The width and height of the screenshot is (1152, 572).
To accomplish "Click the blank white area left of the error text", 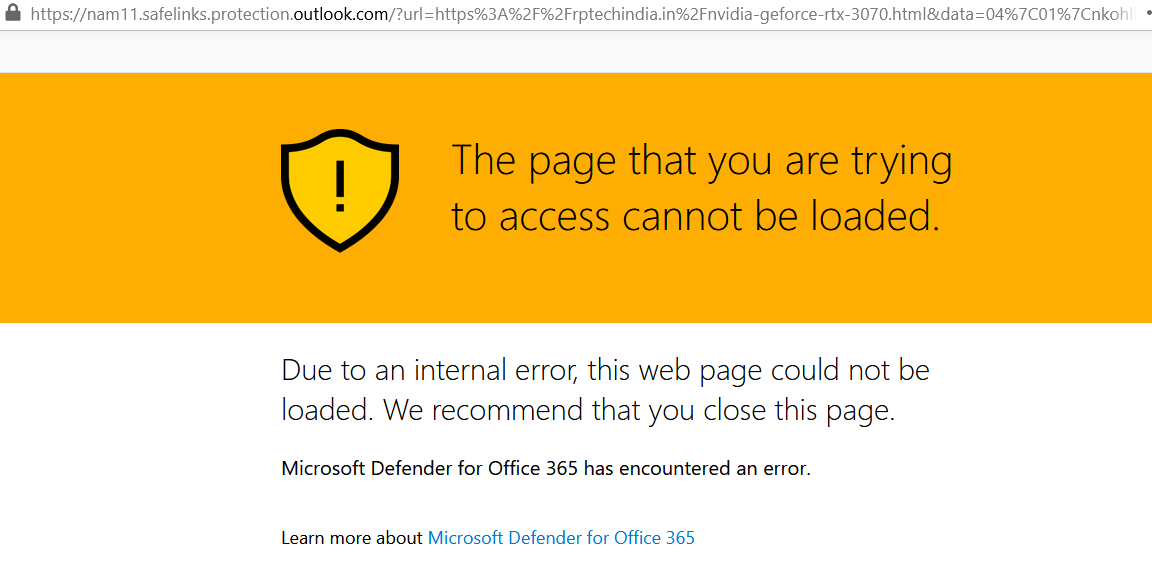I will pyautogui.click(x=140, y=441).
